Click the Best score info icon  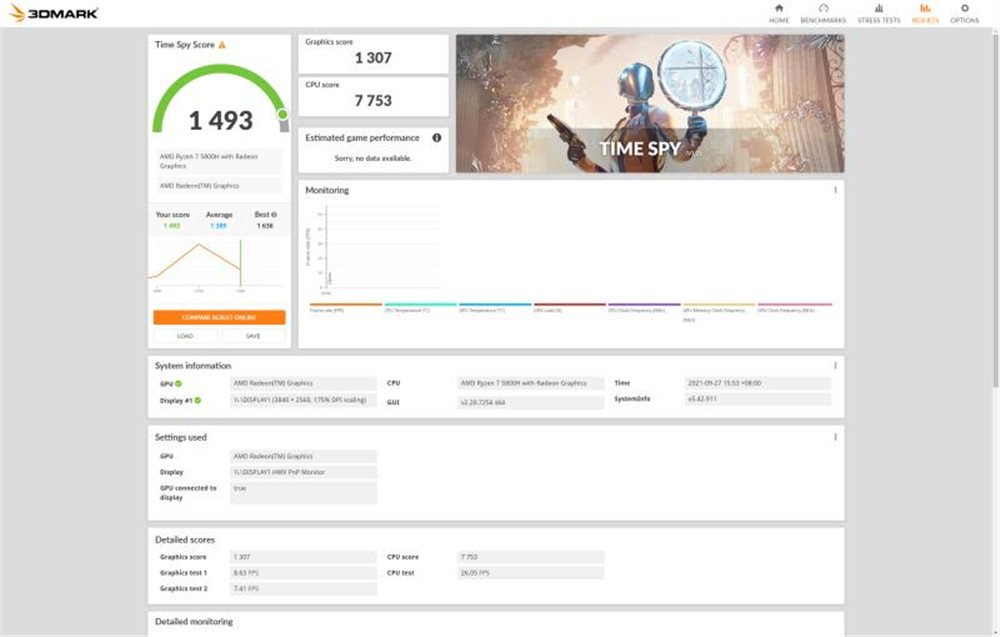(274, 215)
